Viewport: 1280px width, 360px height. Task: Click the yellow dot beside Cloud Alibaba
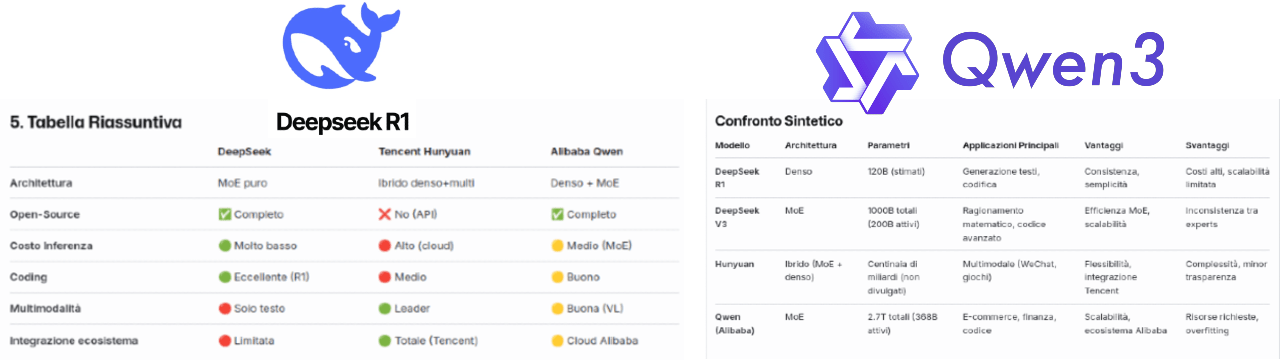(557, 340)
